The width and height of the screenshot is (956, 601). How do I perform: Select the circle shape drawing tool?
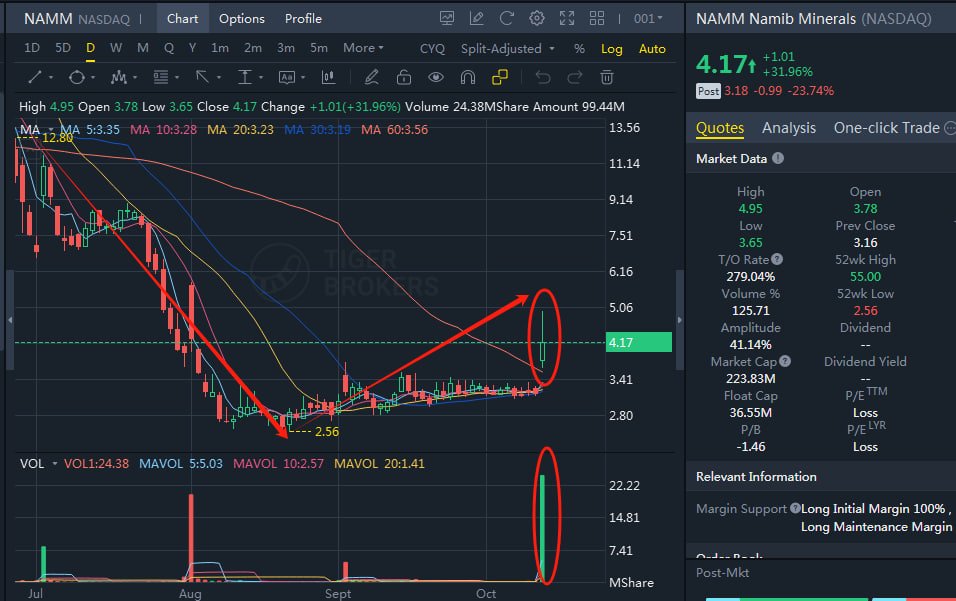click(77, 77)
